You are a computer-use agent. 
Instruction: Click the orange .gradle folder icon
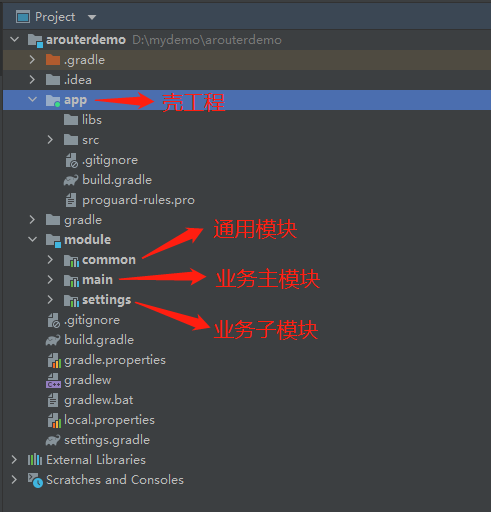[53, 60]
